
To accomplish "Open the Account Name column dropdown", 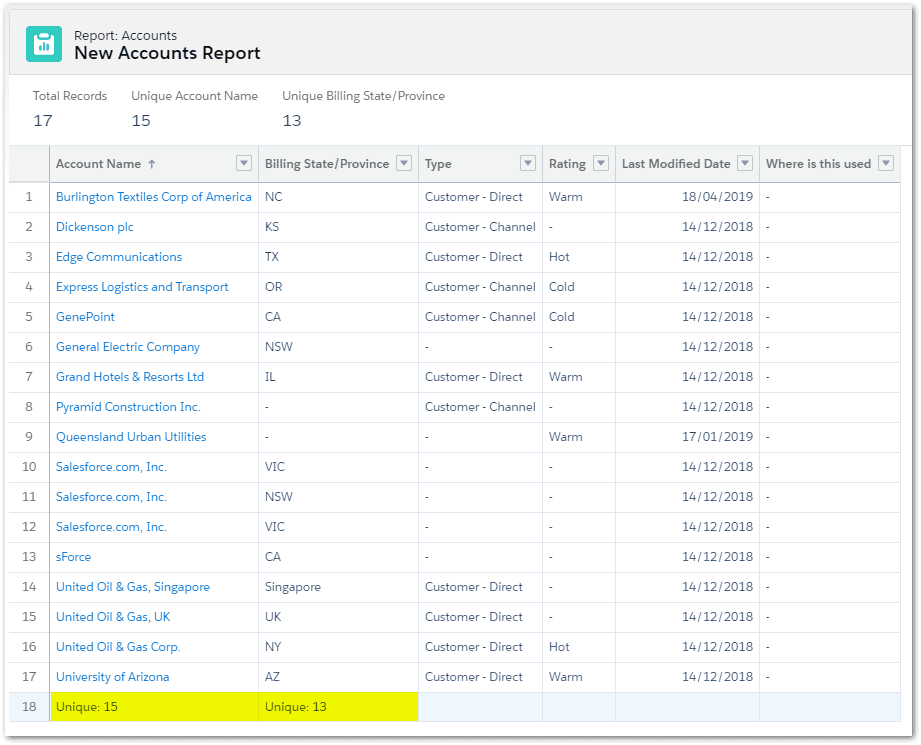I will [x=244, y=163].
